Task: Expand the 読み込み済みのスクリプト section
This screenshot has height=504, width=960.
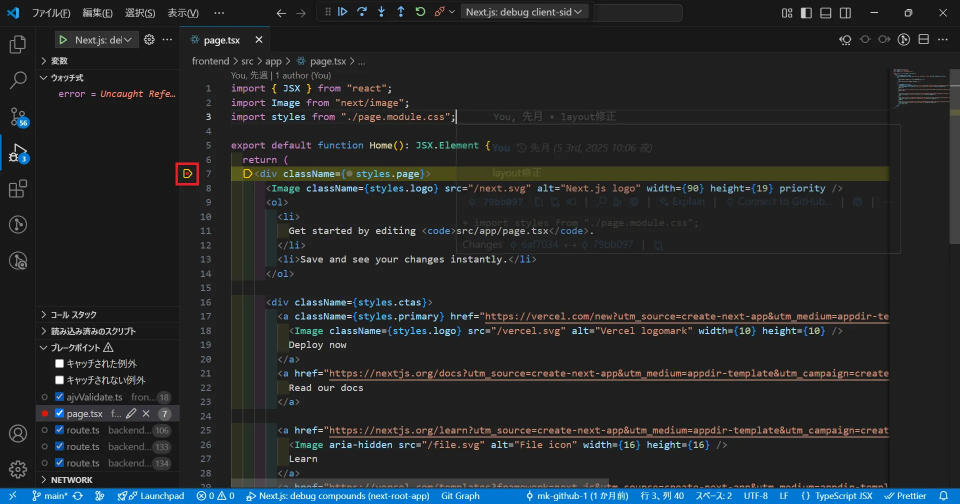Action: point(108,331)
